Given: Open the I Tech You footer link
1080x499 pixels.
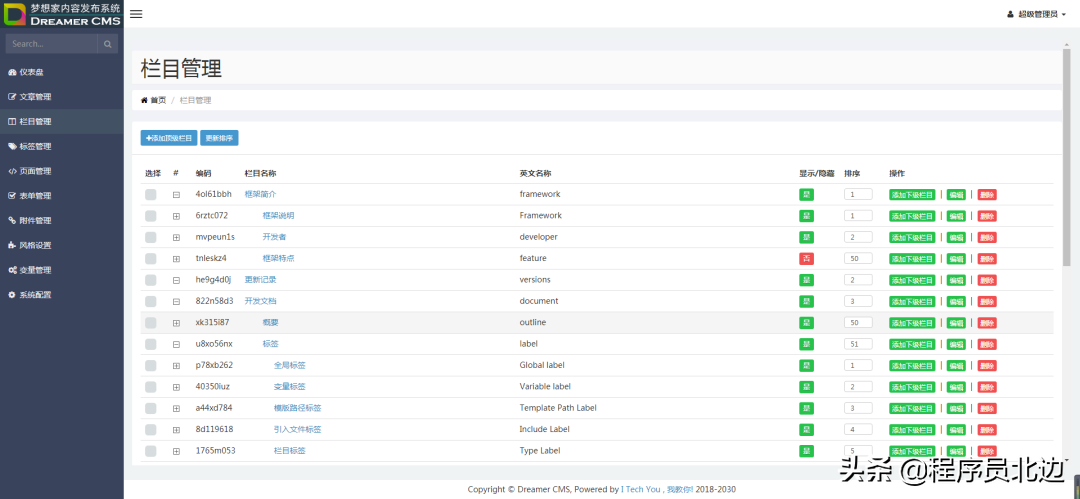Looking at the screenshot, I should 641,489.
